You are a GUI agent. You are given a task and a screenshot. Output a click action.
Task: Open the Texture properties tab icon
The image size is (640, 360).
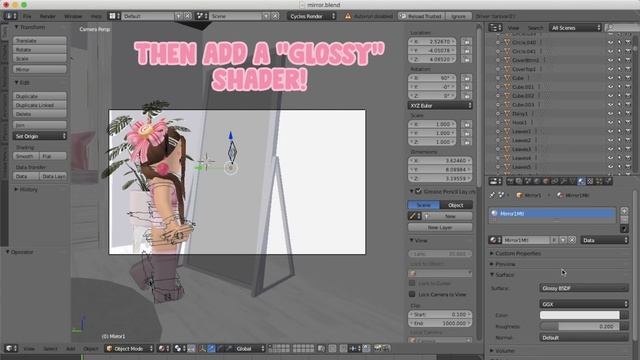click(590, 181)
